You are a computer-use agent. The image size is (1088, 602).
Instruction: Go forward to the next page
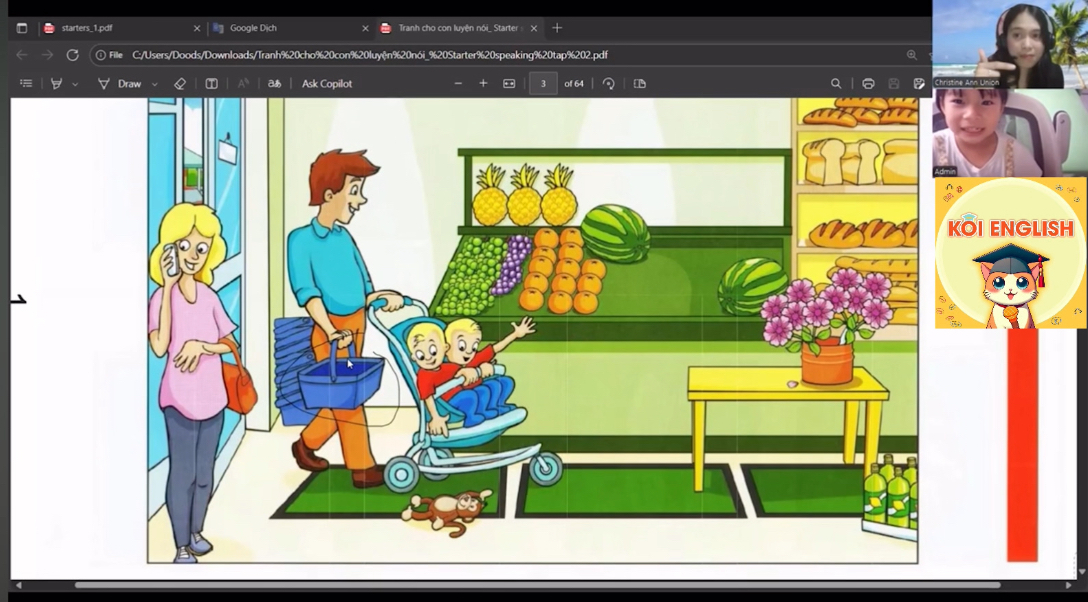[x=47, y=55]
